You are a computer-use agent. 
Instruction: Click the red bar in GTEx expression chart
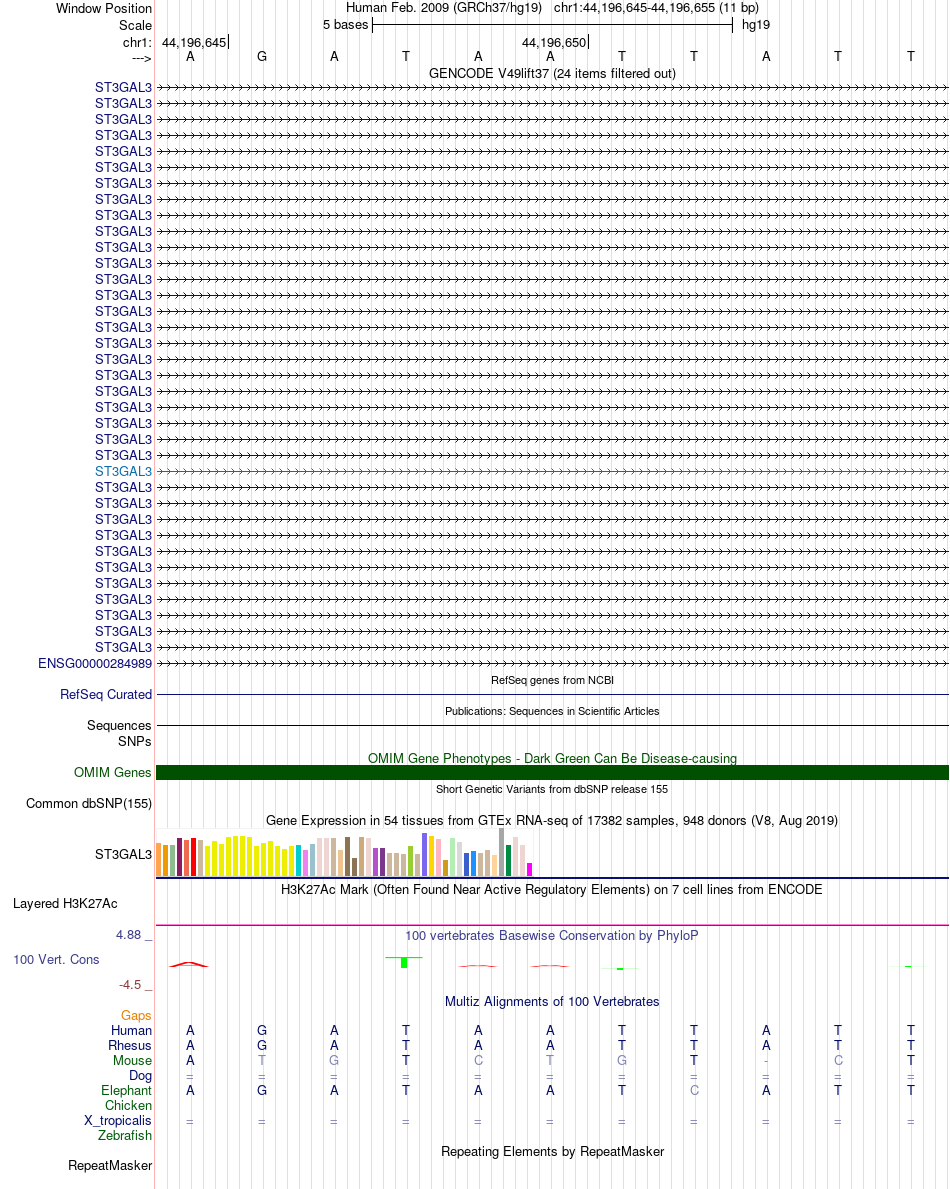coord(193,857)
